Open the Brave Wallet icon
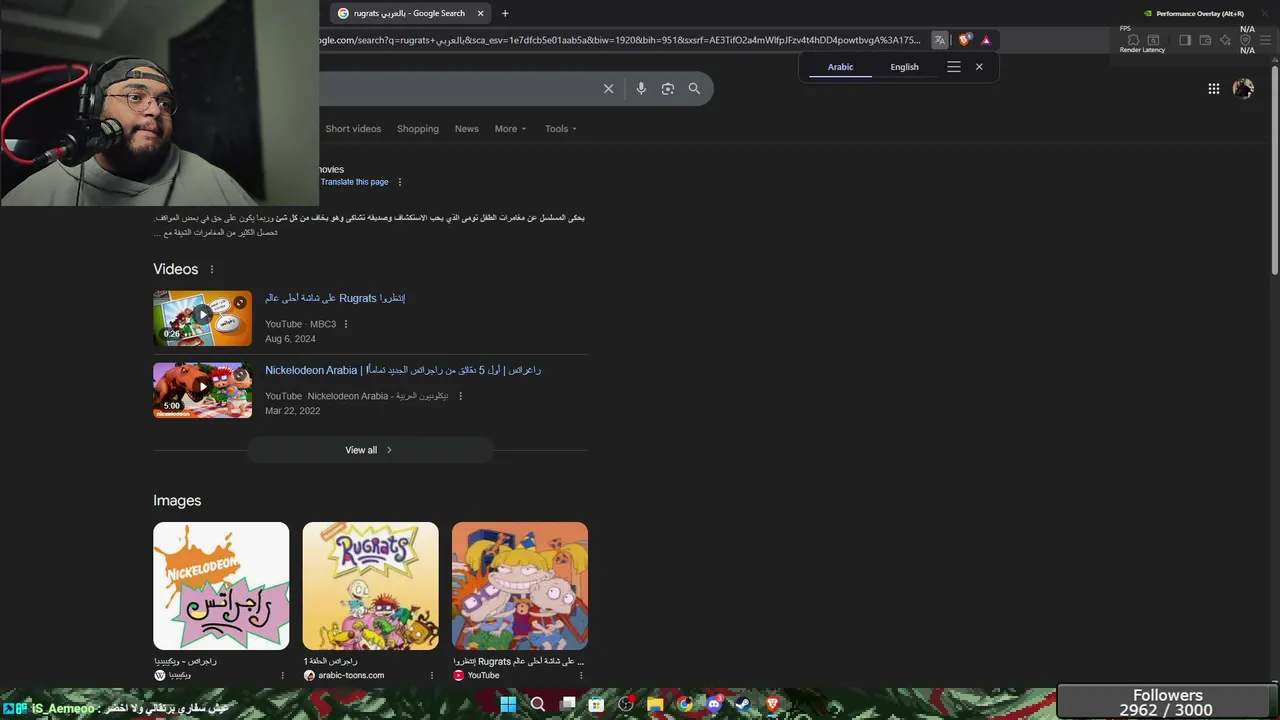The width and height of the screenshot is (1280, 720). (x=1205, y=40)
